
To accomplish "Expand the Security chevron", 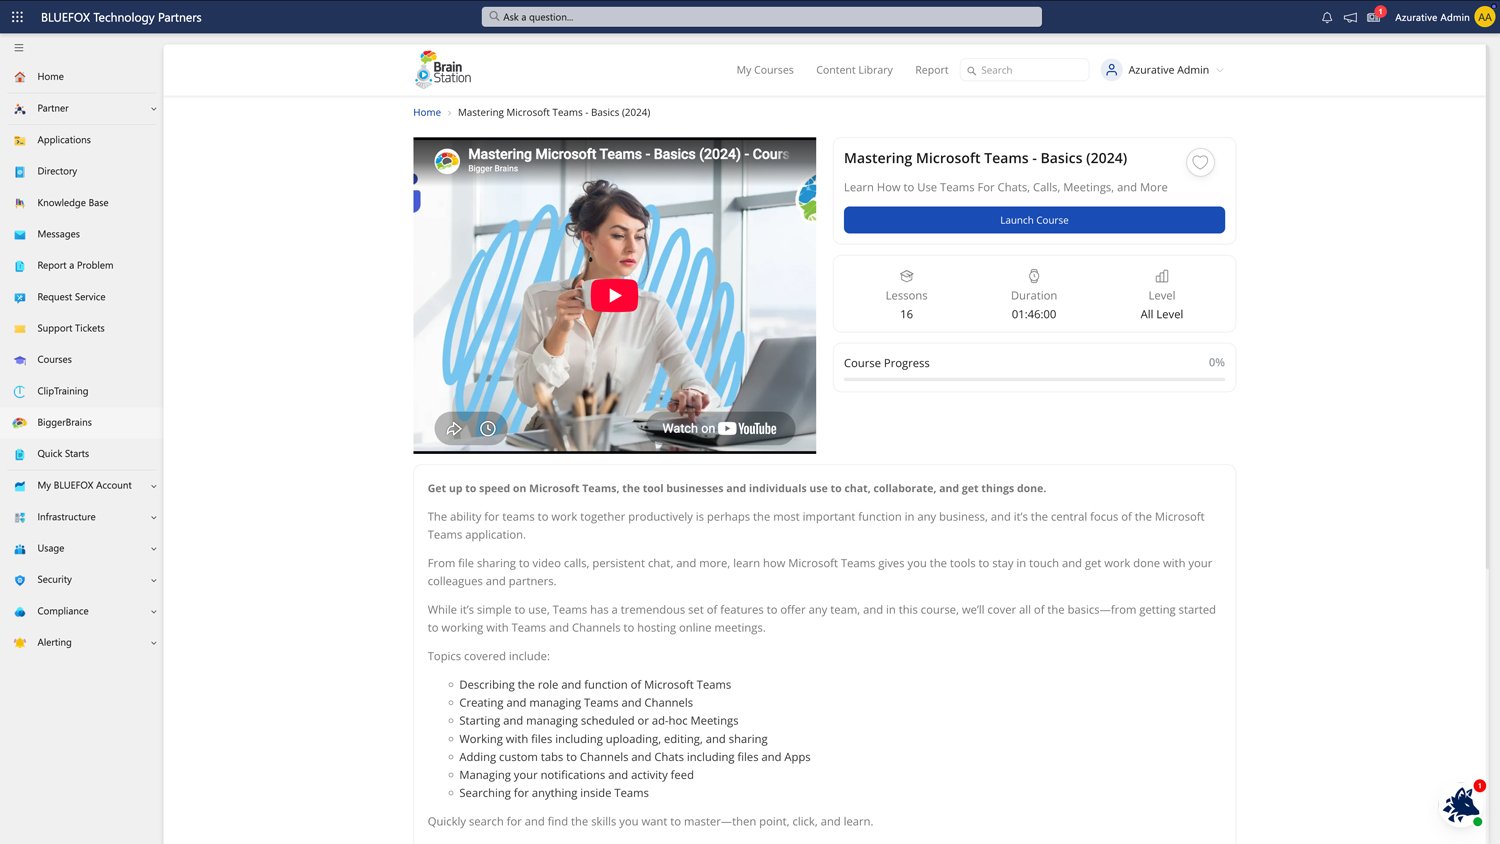I will tap(154, 580).
